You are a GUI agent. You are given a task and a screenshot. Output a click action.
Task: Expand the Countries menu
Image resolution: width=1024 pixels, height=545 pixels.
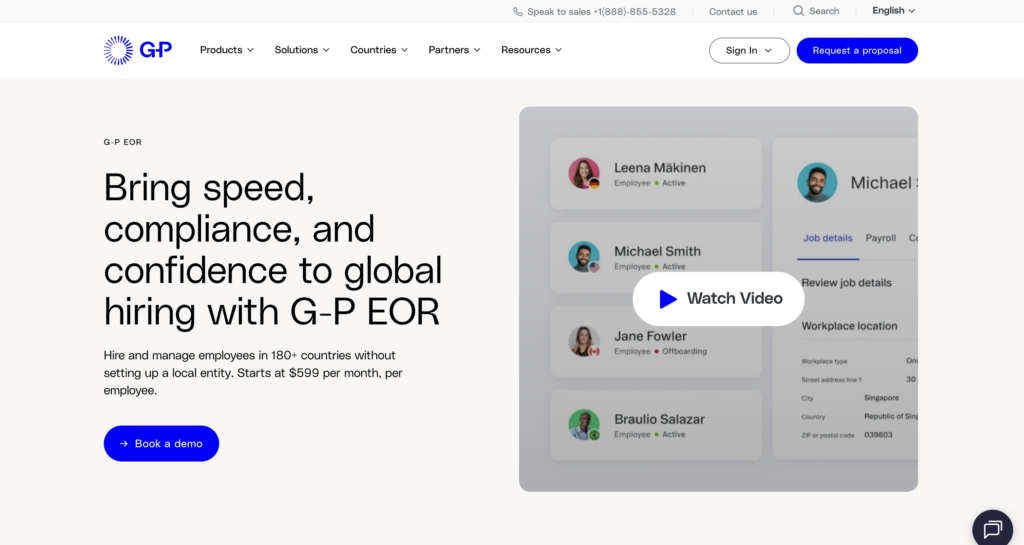click(x=379, y=50)
